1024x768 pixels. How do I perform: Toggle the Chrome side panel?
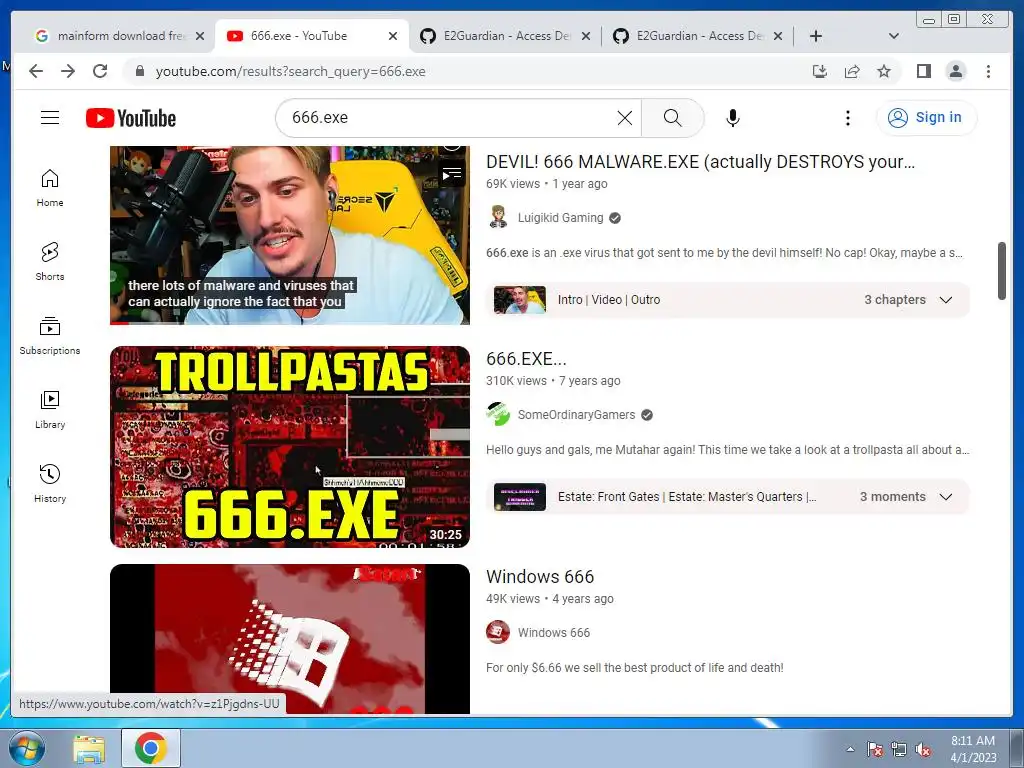(x=923, y=71)
